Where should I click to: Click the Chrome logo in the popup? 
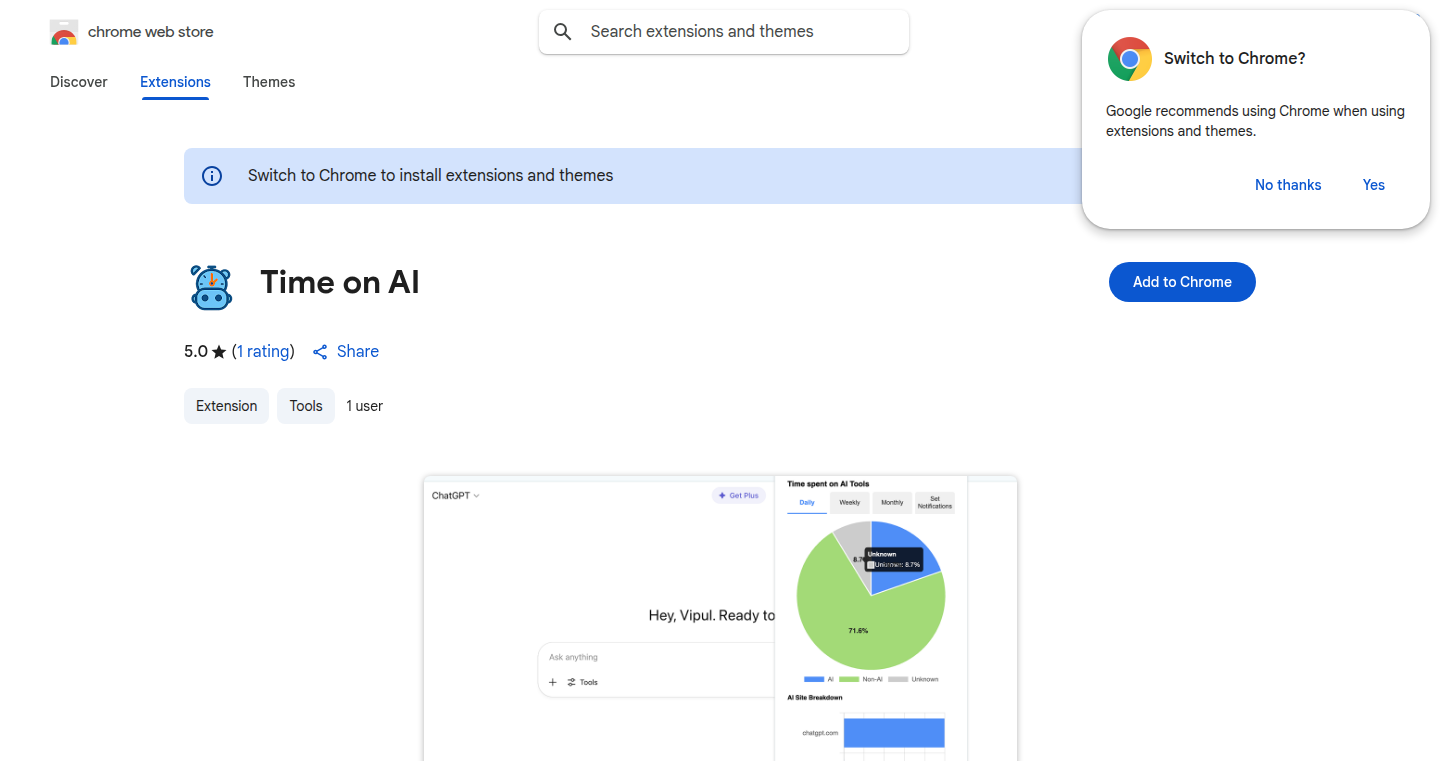coord(1130,59)
